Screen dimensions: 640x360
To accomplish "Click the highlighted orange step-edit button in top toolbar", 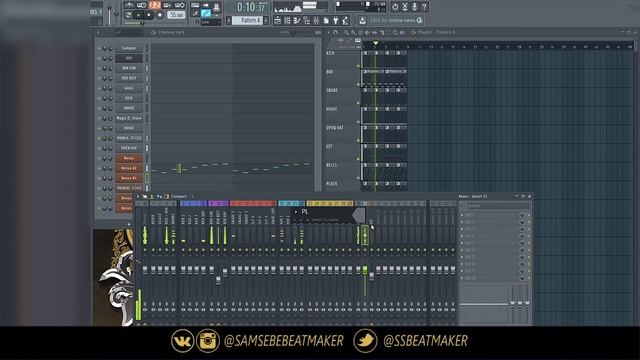I will (x=154, y=5).
